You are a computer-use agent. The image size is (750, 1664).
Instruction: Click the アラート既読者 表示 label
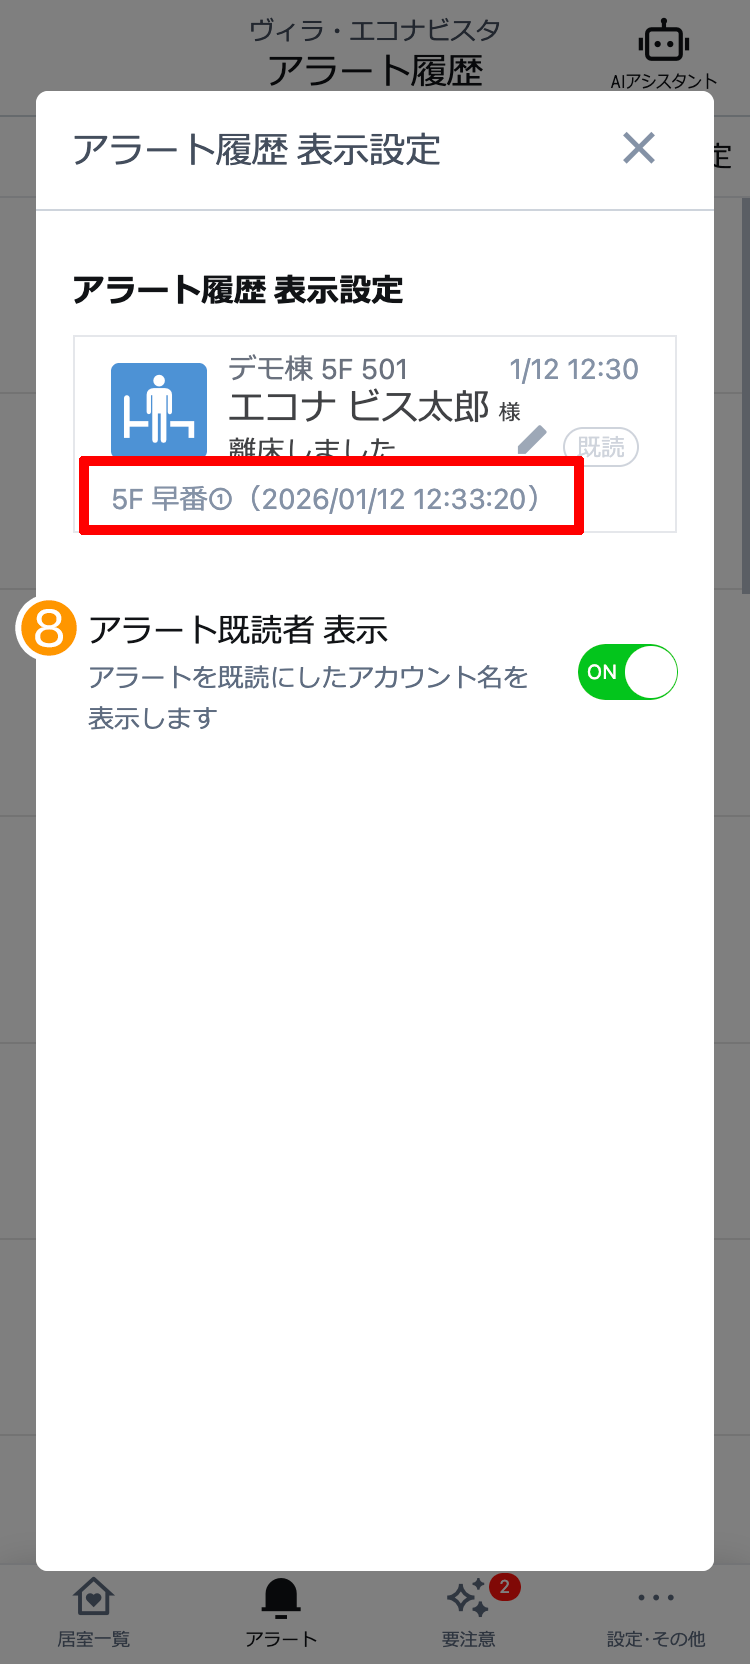238,630
